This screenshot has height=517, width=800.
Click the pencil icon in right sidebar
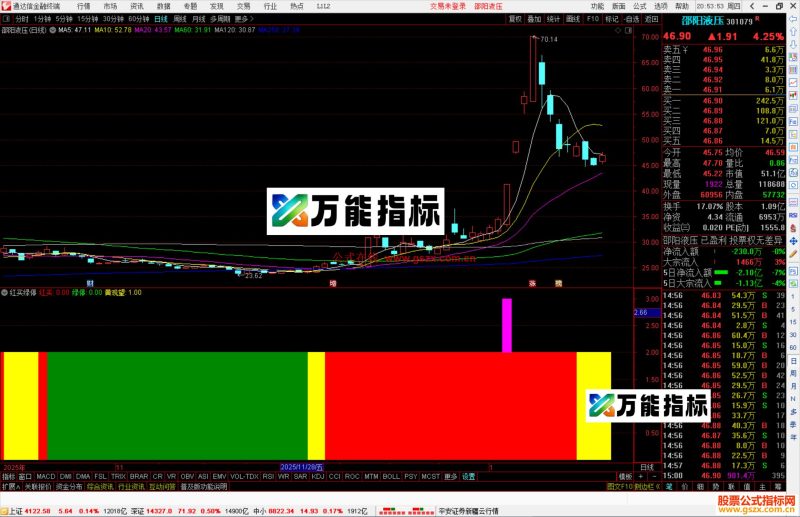793,254
